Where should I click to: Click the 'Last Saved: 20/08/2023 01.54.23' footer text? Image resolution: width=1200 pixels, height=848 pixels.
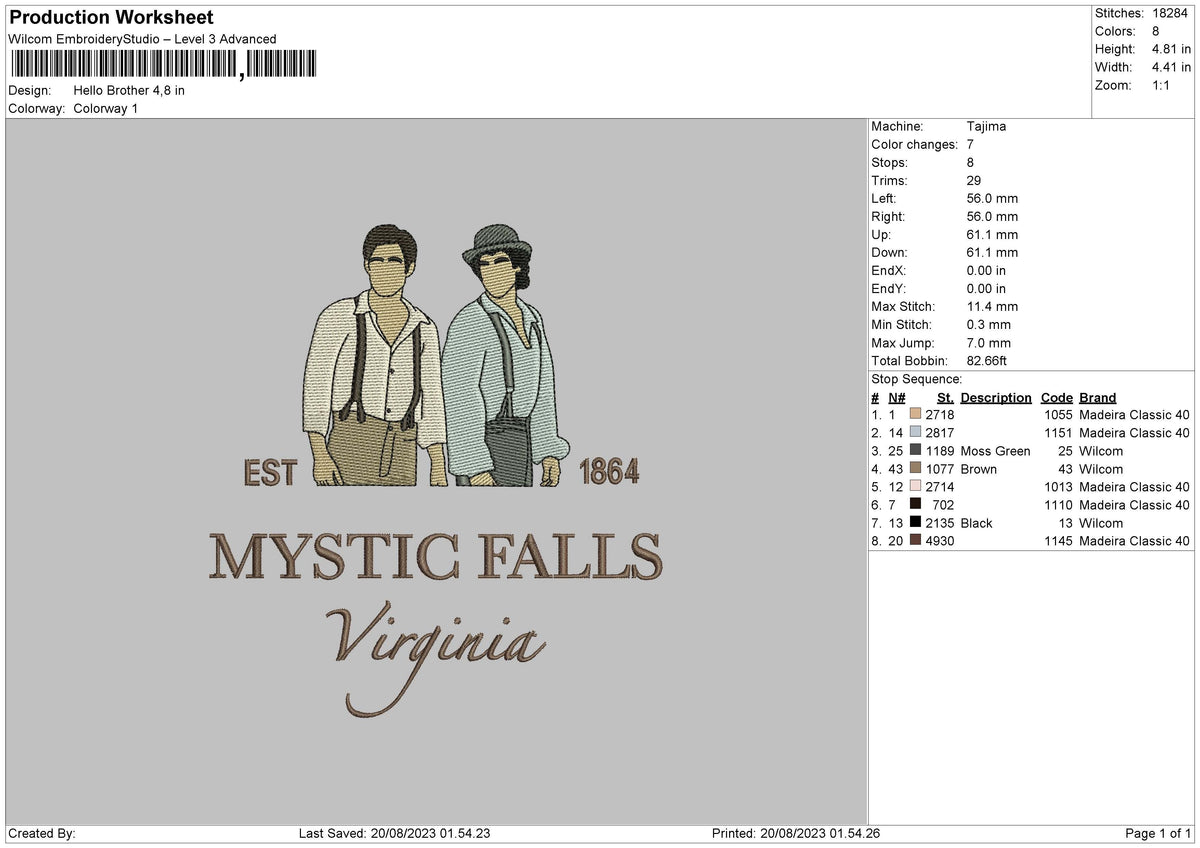(395, 834)
